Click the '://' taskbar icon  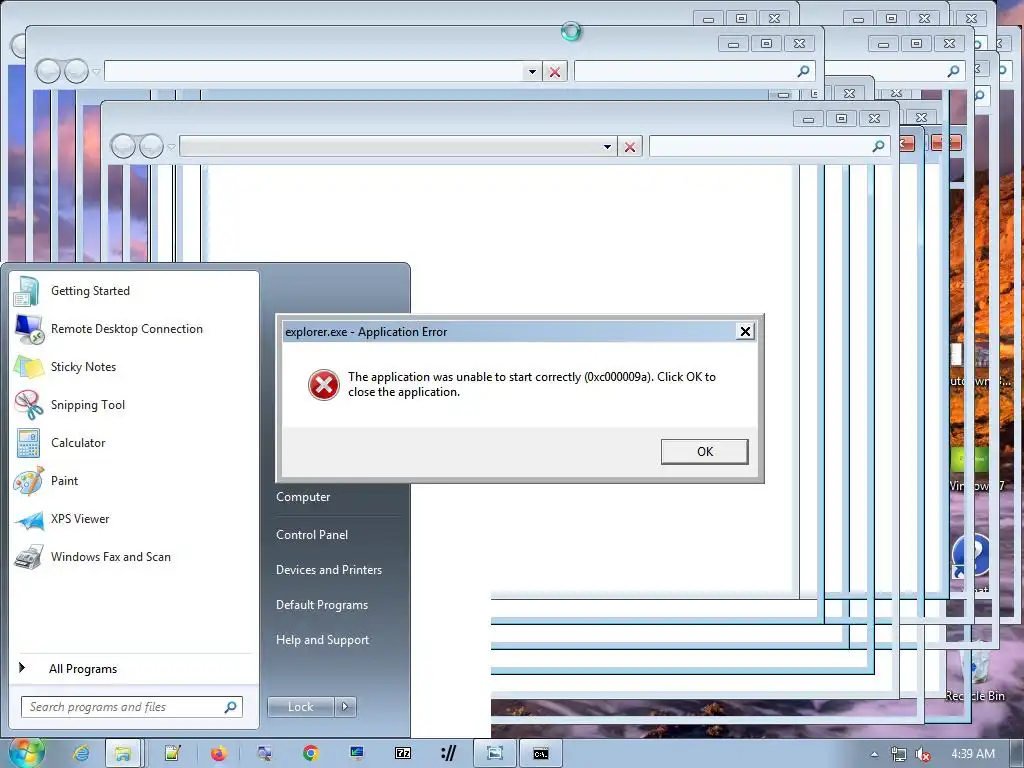(449, 754)
